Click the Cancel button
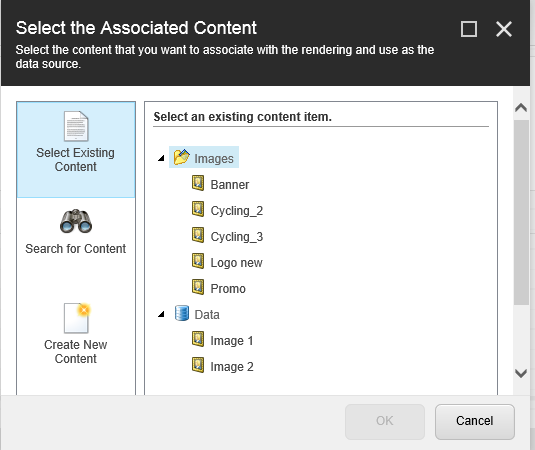This screenshot has width=535, height=450. click(x=475, y=422)
